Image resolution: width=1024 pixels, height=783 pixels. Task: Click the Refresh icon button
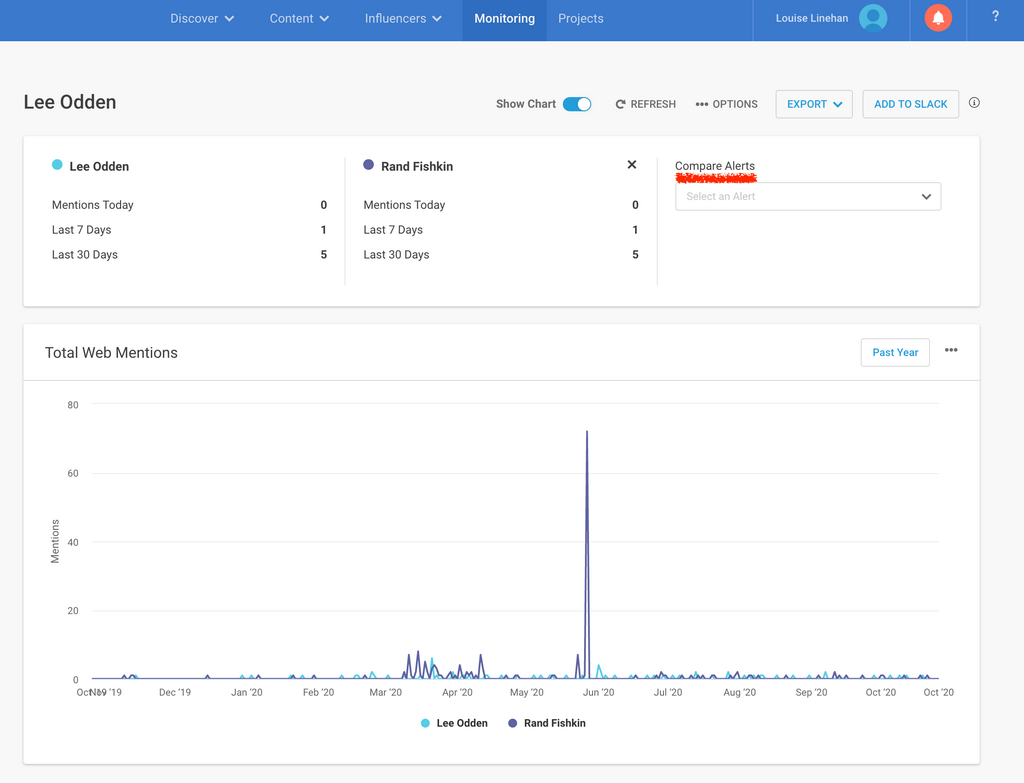[621, 104]
